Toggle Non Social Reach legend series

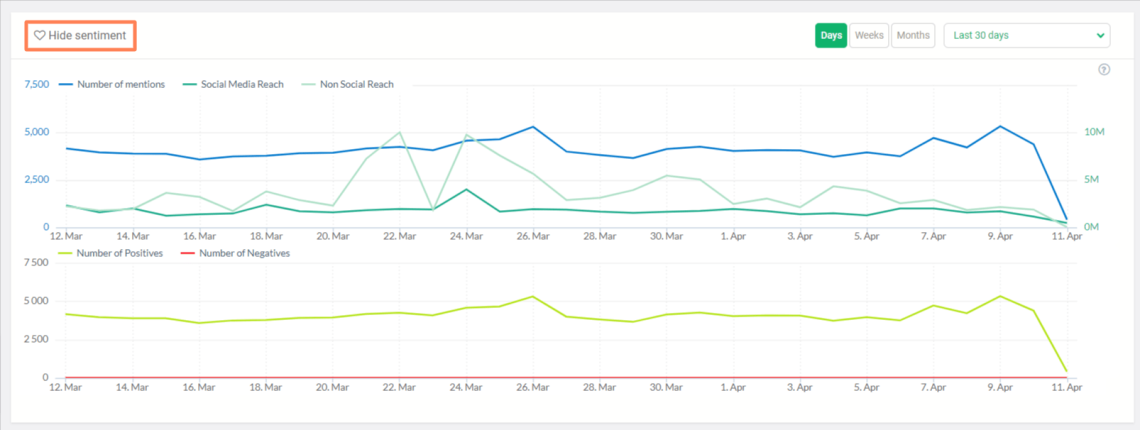pos(346,84)
